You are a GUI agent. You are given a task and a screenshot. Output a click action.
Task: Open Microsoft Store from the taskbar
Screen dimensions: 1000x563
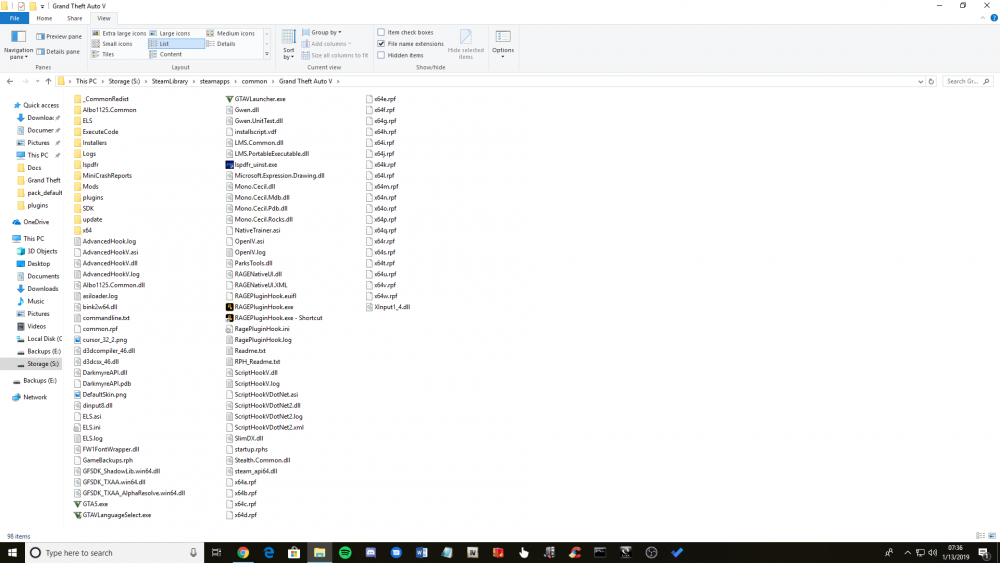tap(294, 553)
